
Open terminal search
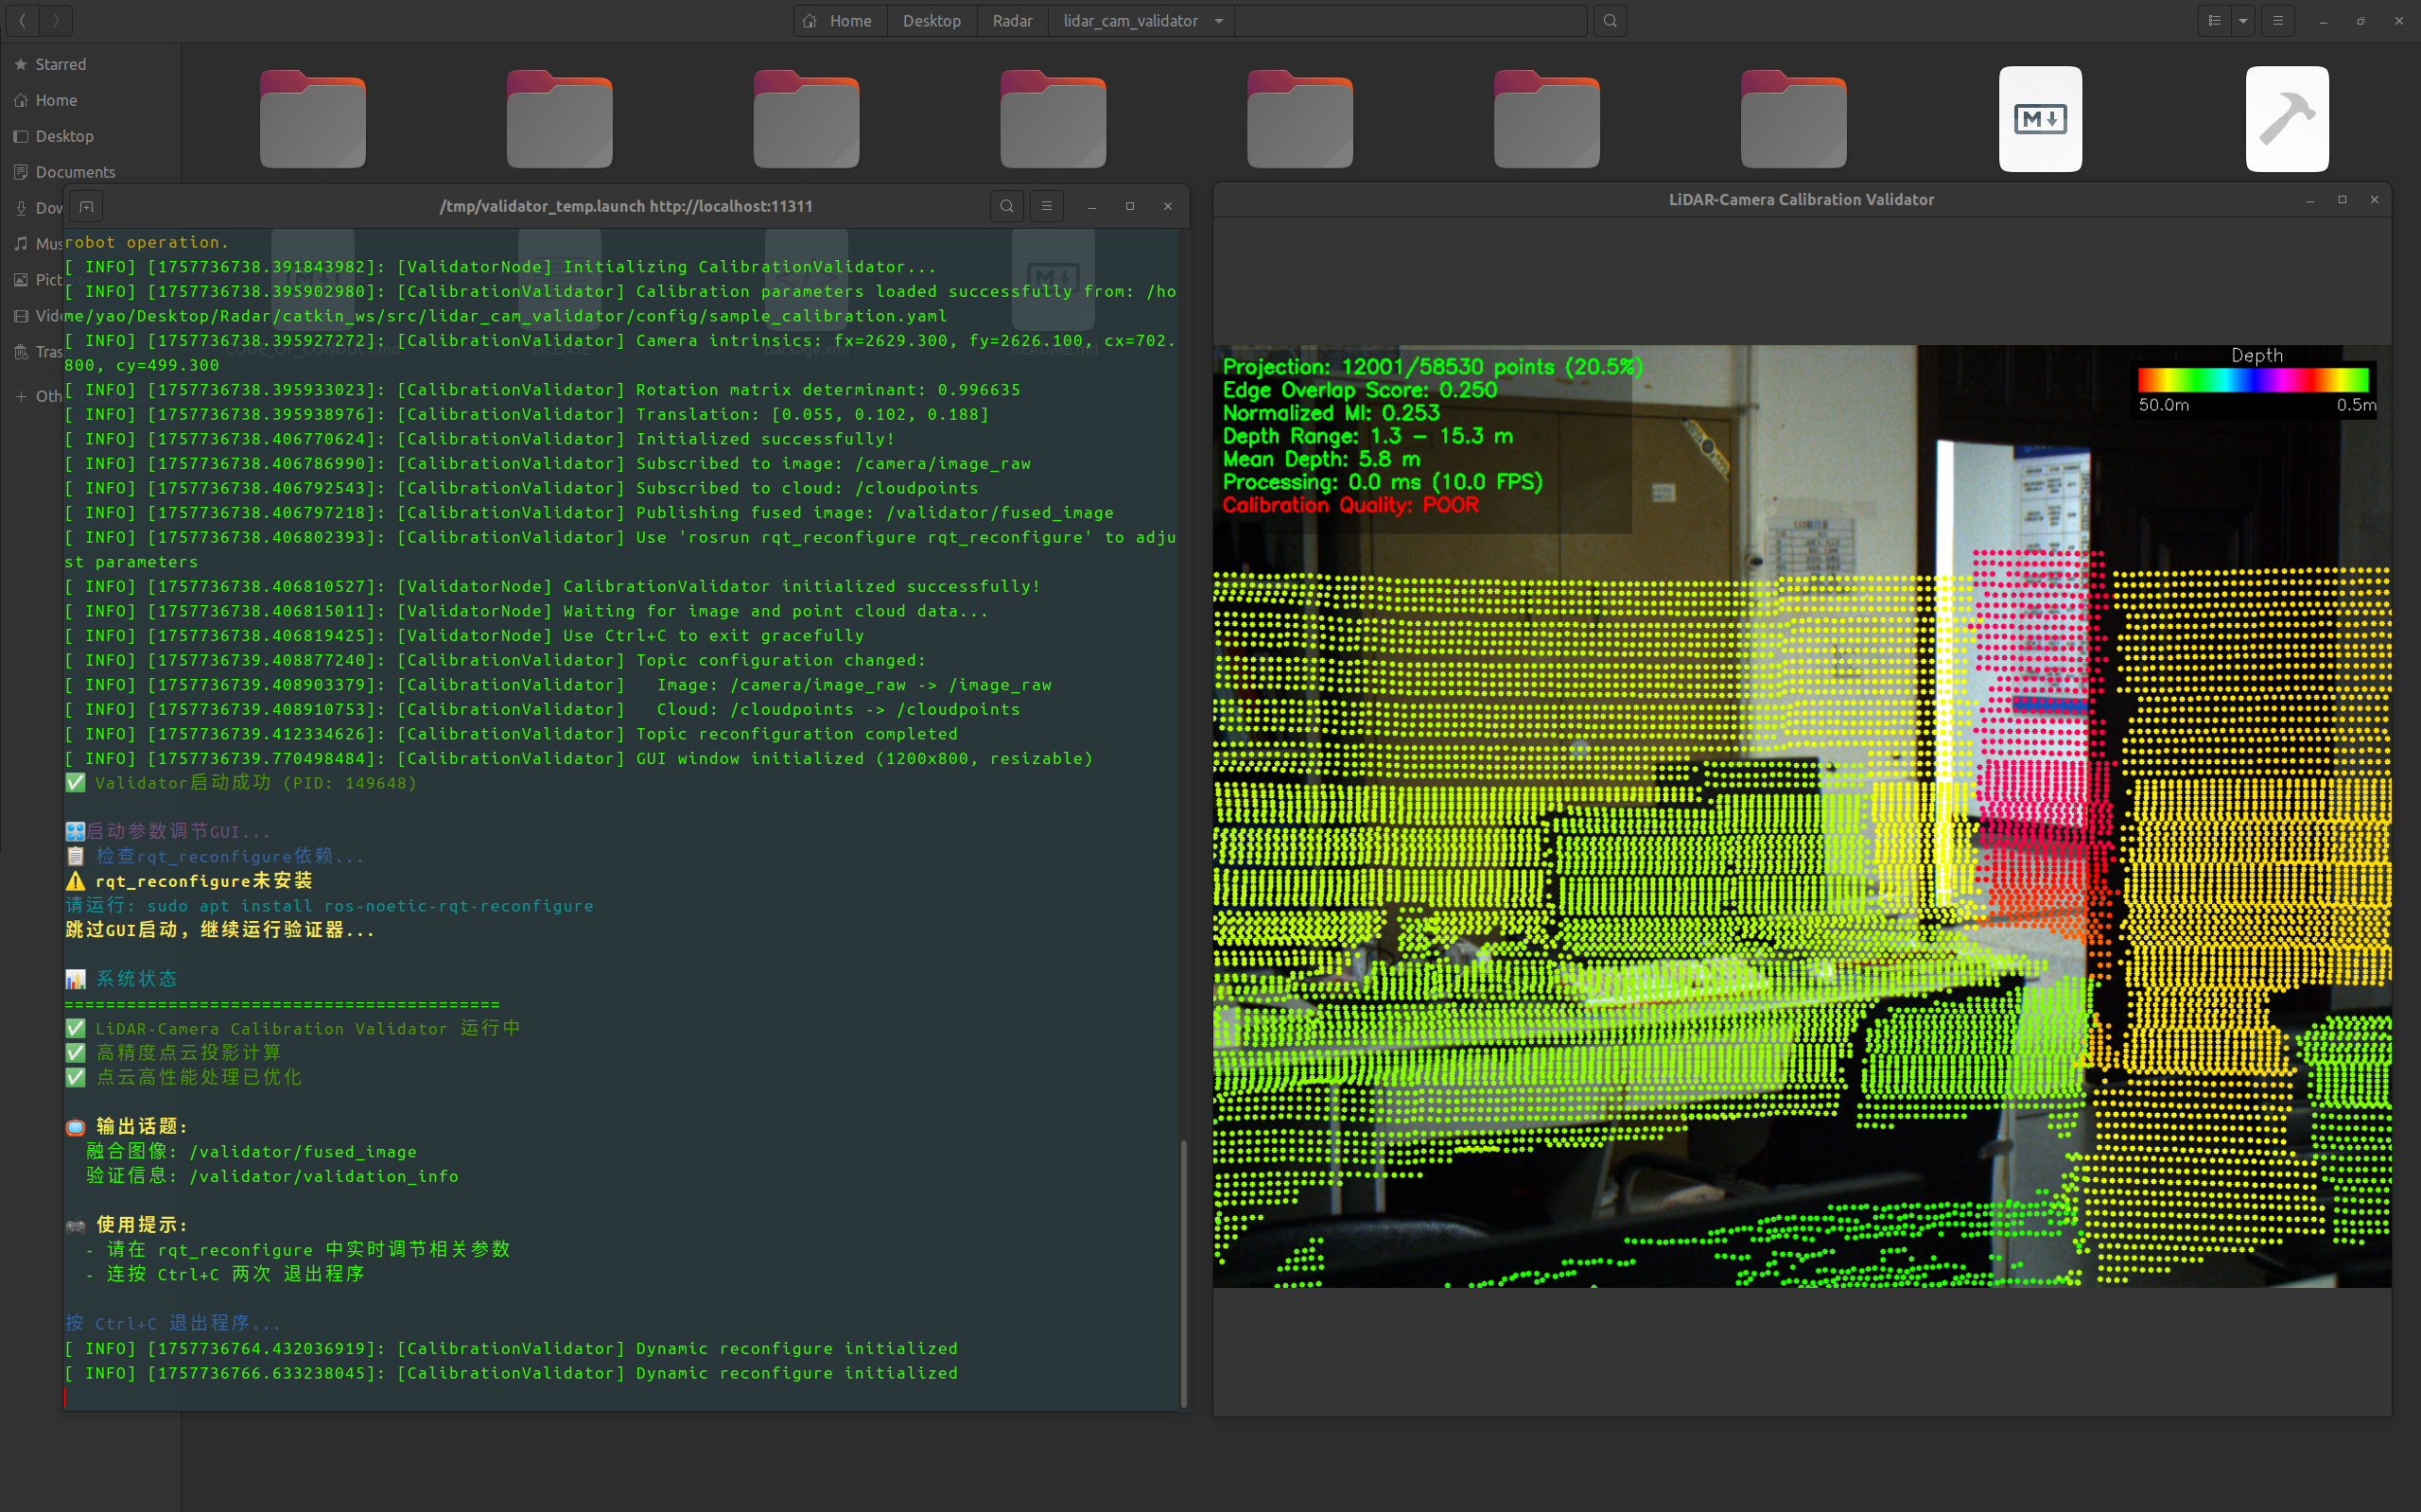(x=1007, y=206)
